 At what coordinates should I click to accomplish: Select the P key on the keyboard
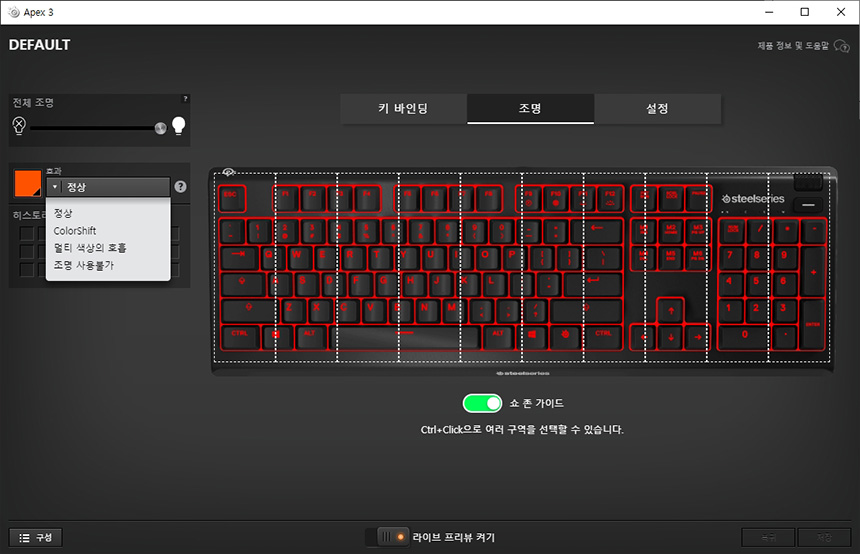[x=512, y=257]
